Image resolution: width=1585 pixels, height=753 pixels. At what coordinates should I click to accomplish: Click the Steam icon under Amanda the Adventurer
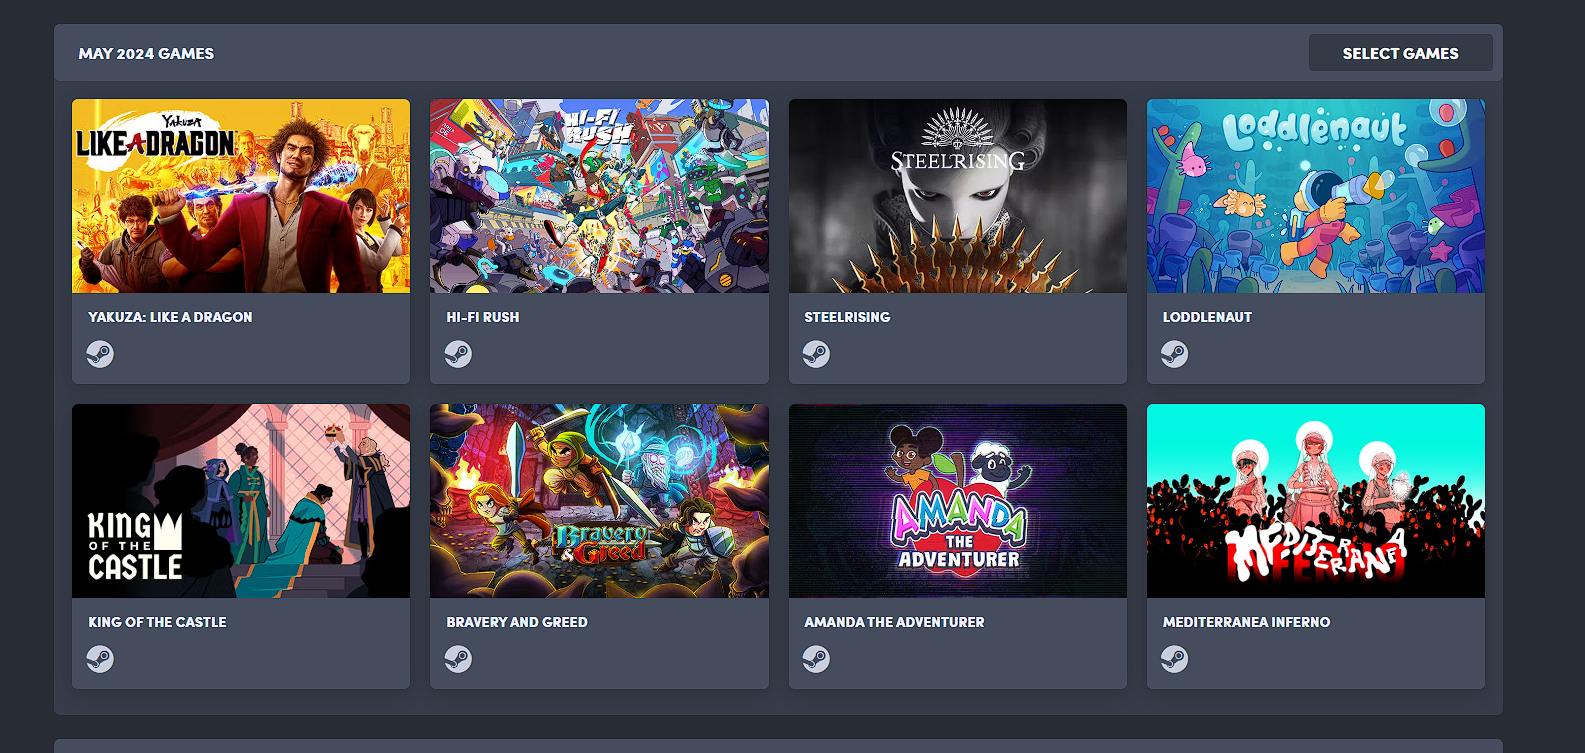click(x=816, y=659)
